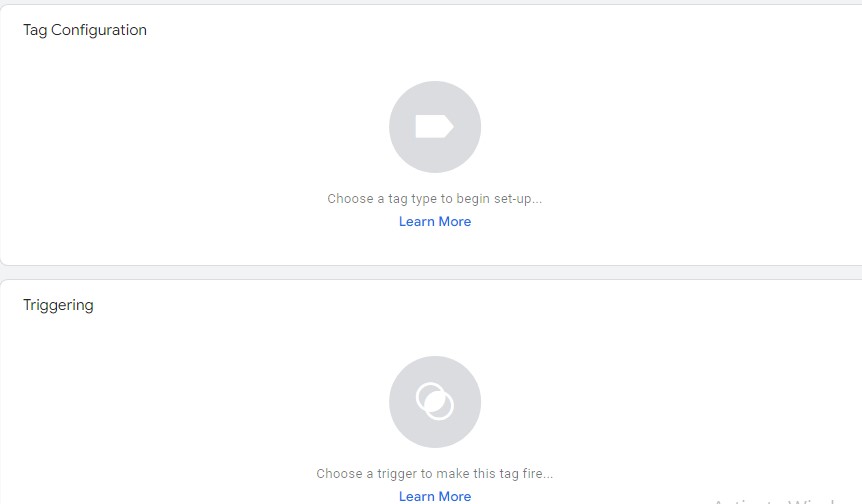Select the gray circle in Triggering section

point(435,402)
